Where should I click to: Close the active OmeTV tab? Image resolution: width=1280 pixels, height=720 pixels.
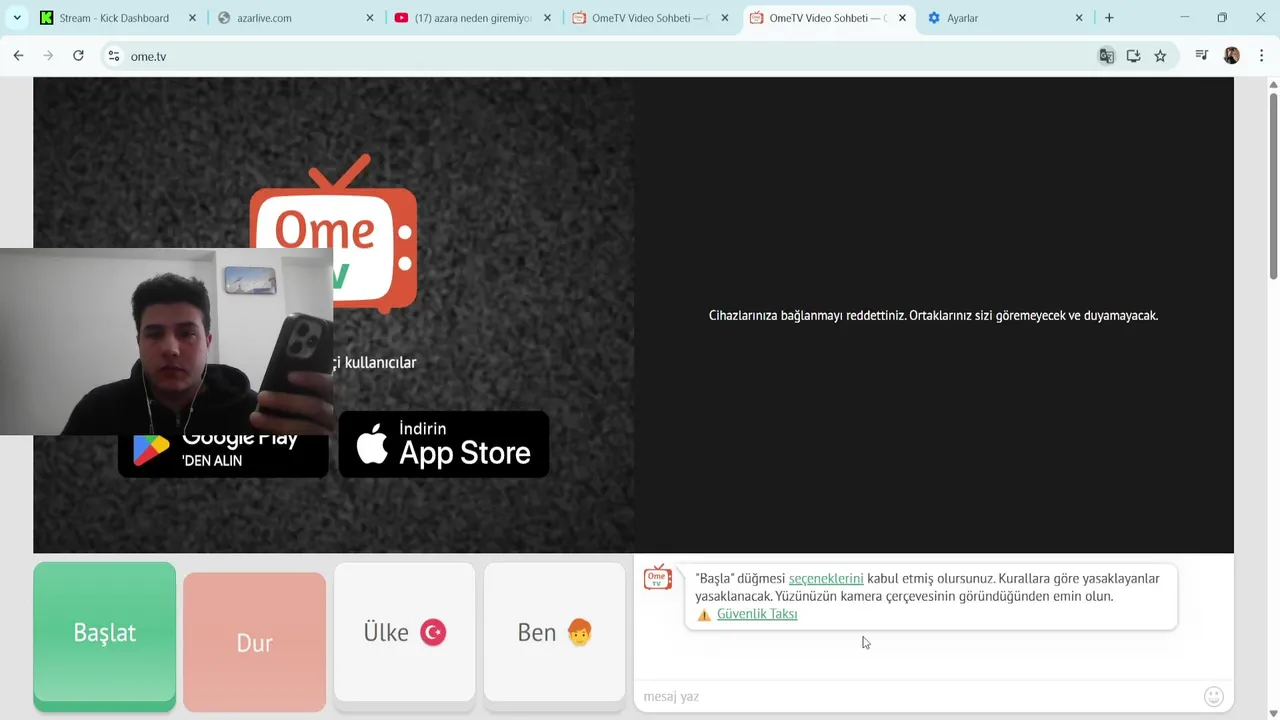coord(902,18)
